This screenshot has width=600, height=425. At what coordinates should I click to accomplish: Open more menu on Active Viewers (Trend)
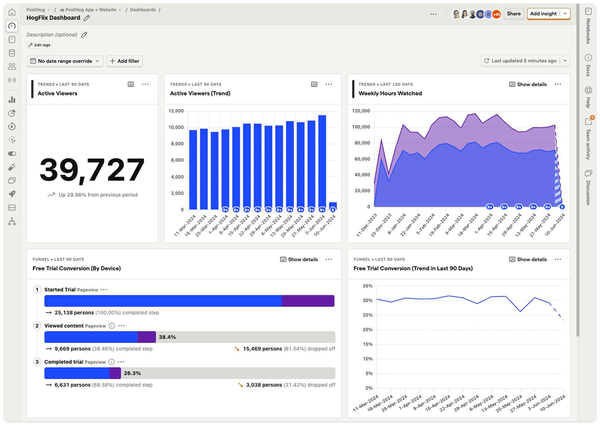[x=329, y=84]
